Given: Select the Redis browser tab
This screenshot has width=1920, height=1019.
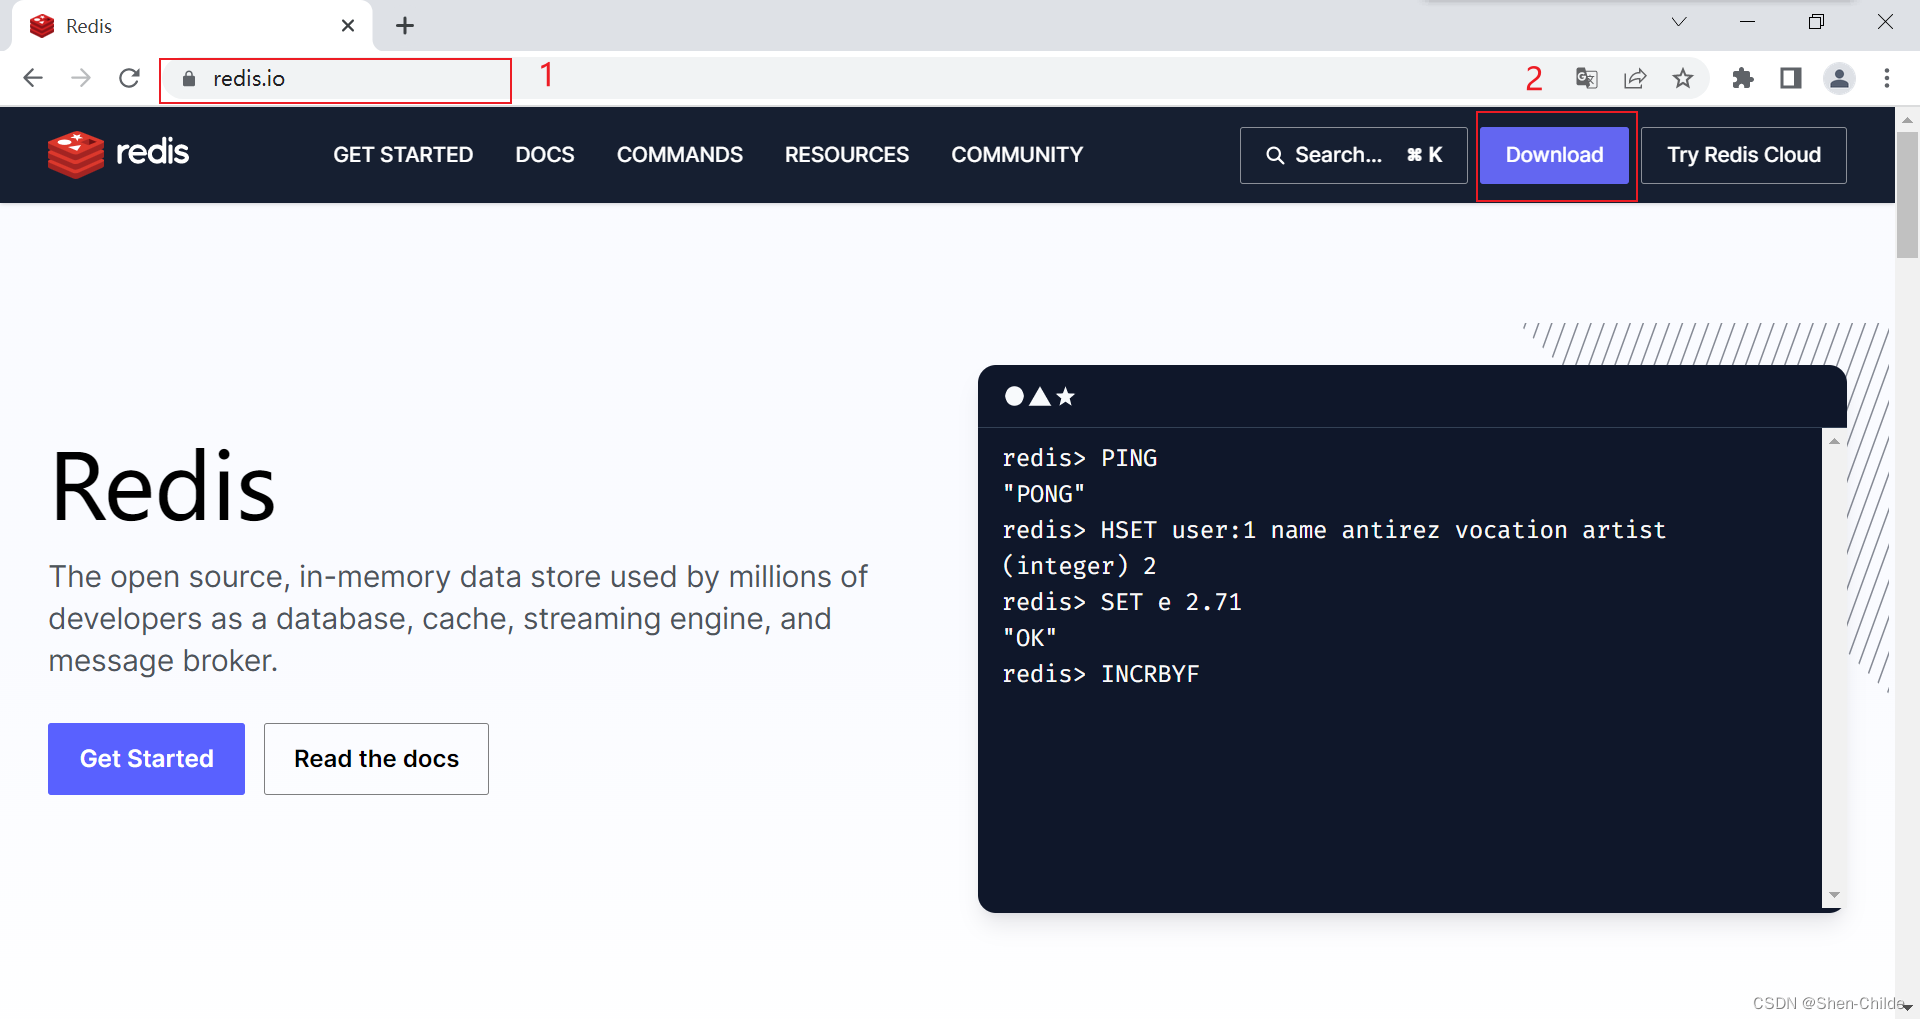Looking at the screenshot, I should point(190,26).
